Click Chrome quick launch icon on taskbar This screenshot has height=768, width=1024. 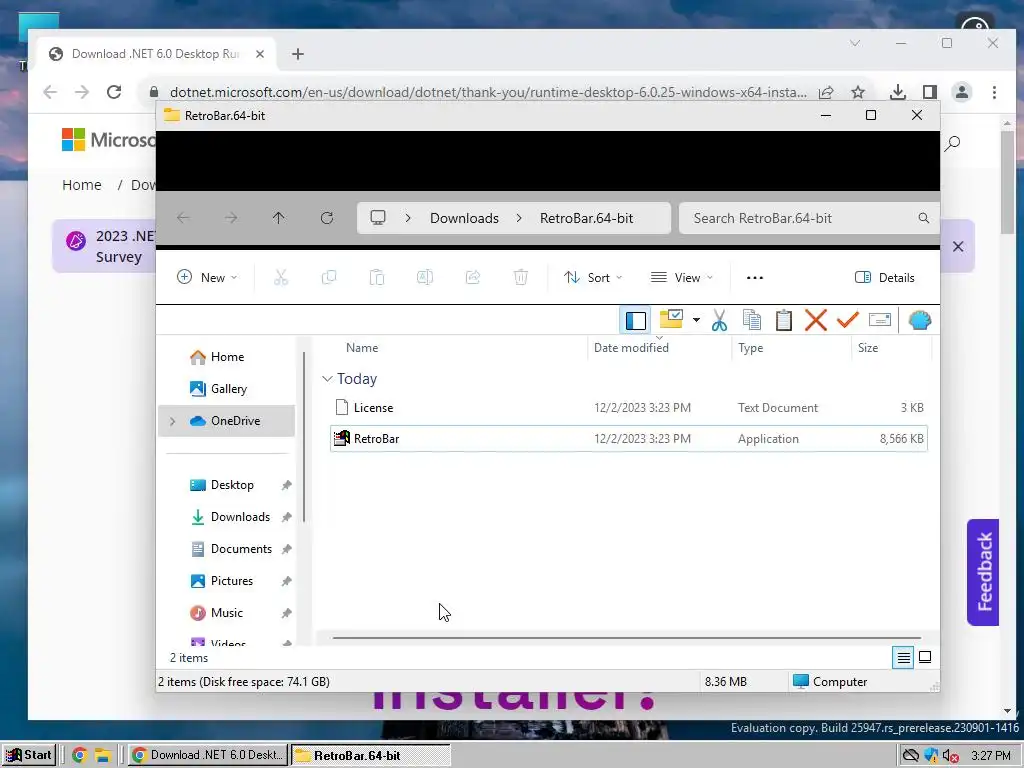(80, 756)
